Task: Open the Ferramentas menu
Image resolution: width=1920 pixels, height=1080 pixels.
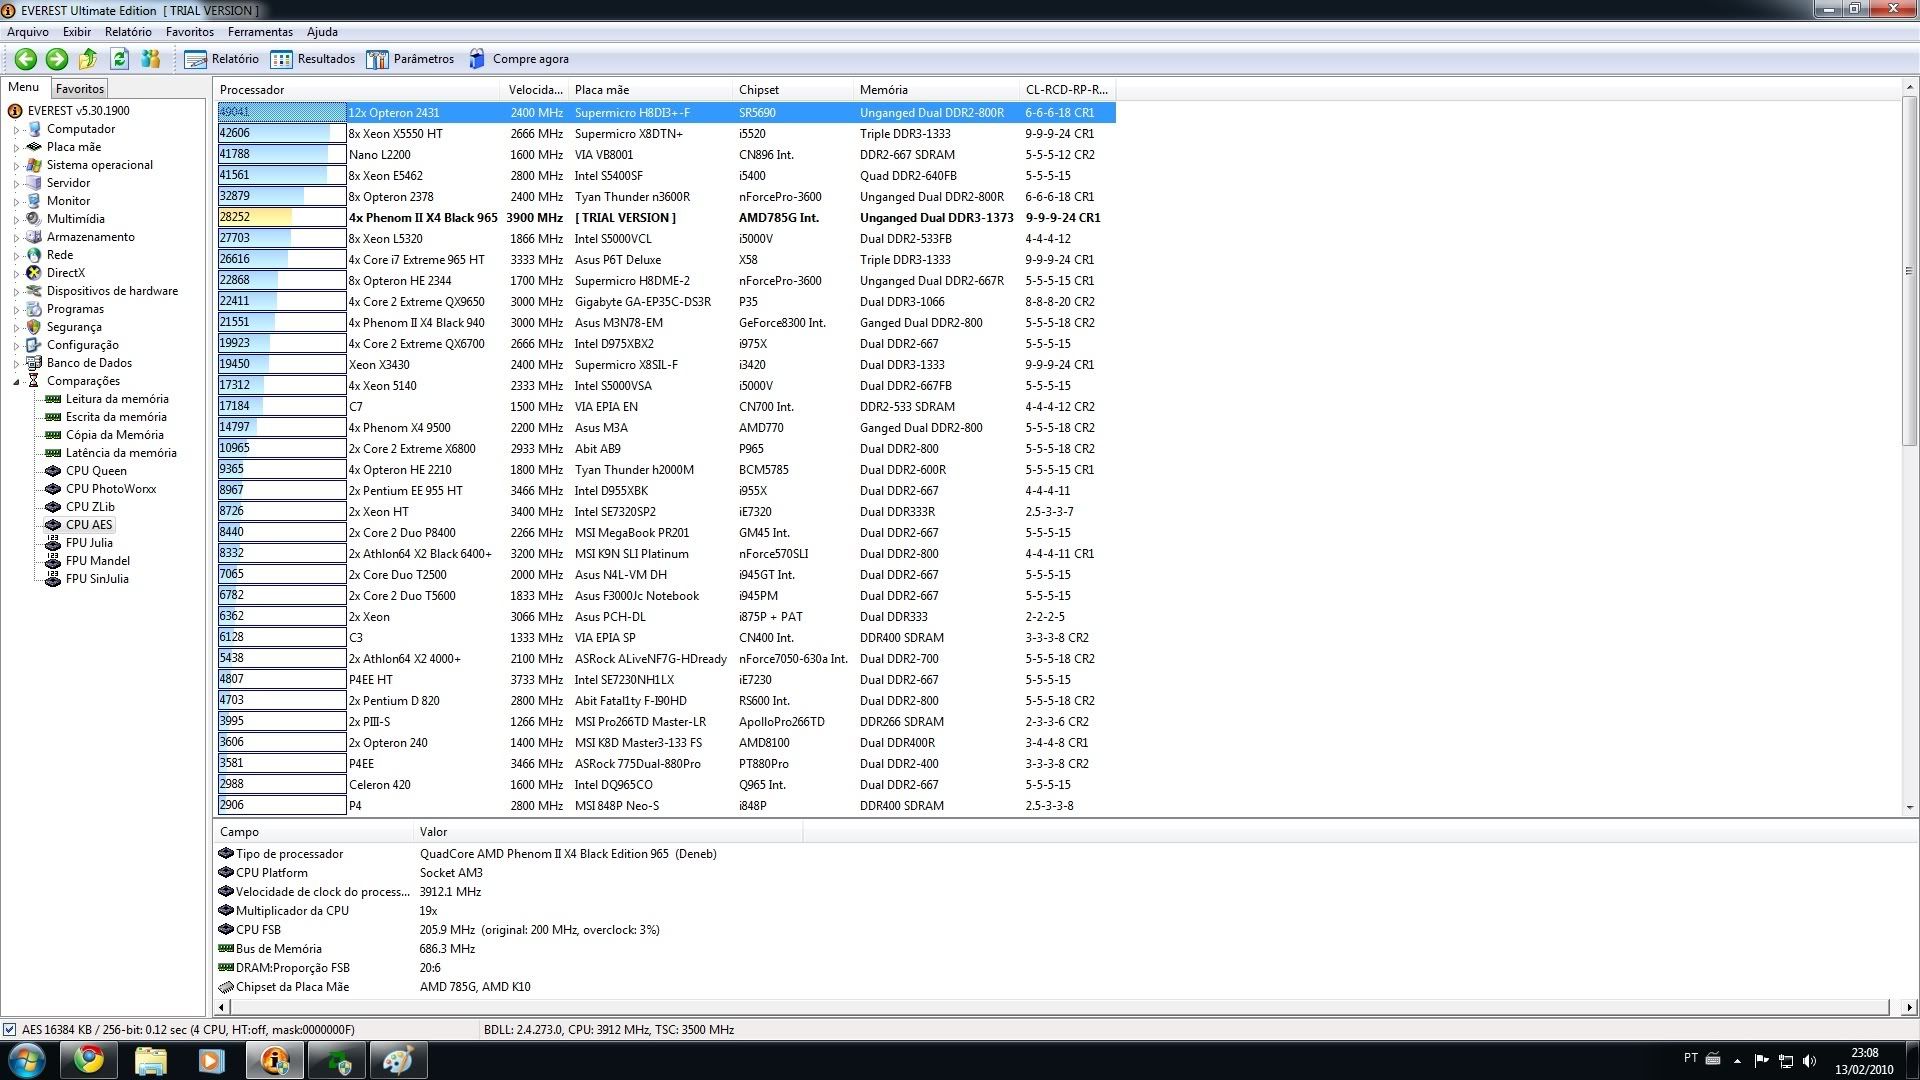Action: (260, 31)
